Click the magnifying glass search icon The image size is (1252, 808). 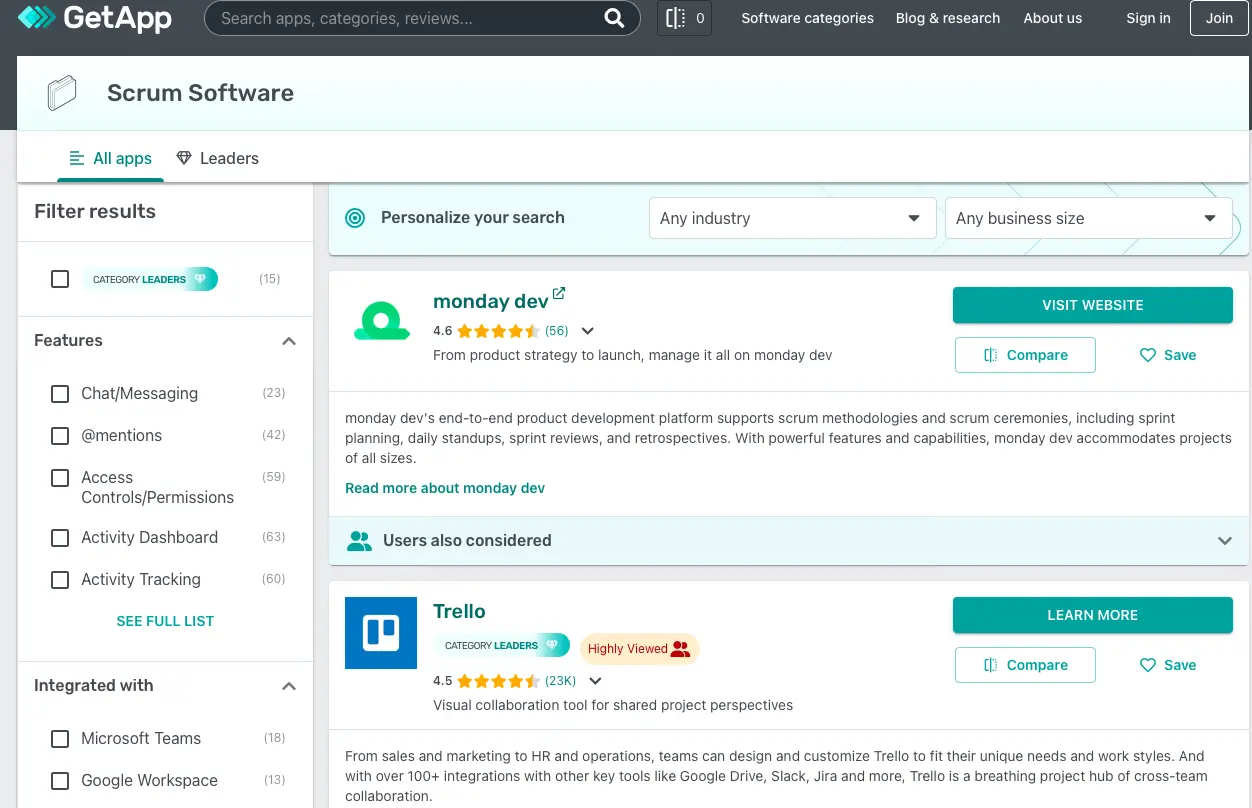coord(614,18)
